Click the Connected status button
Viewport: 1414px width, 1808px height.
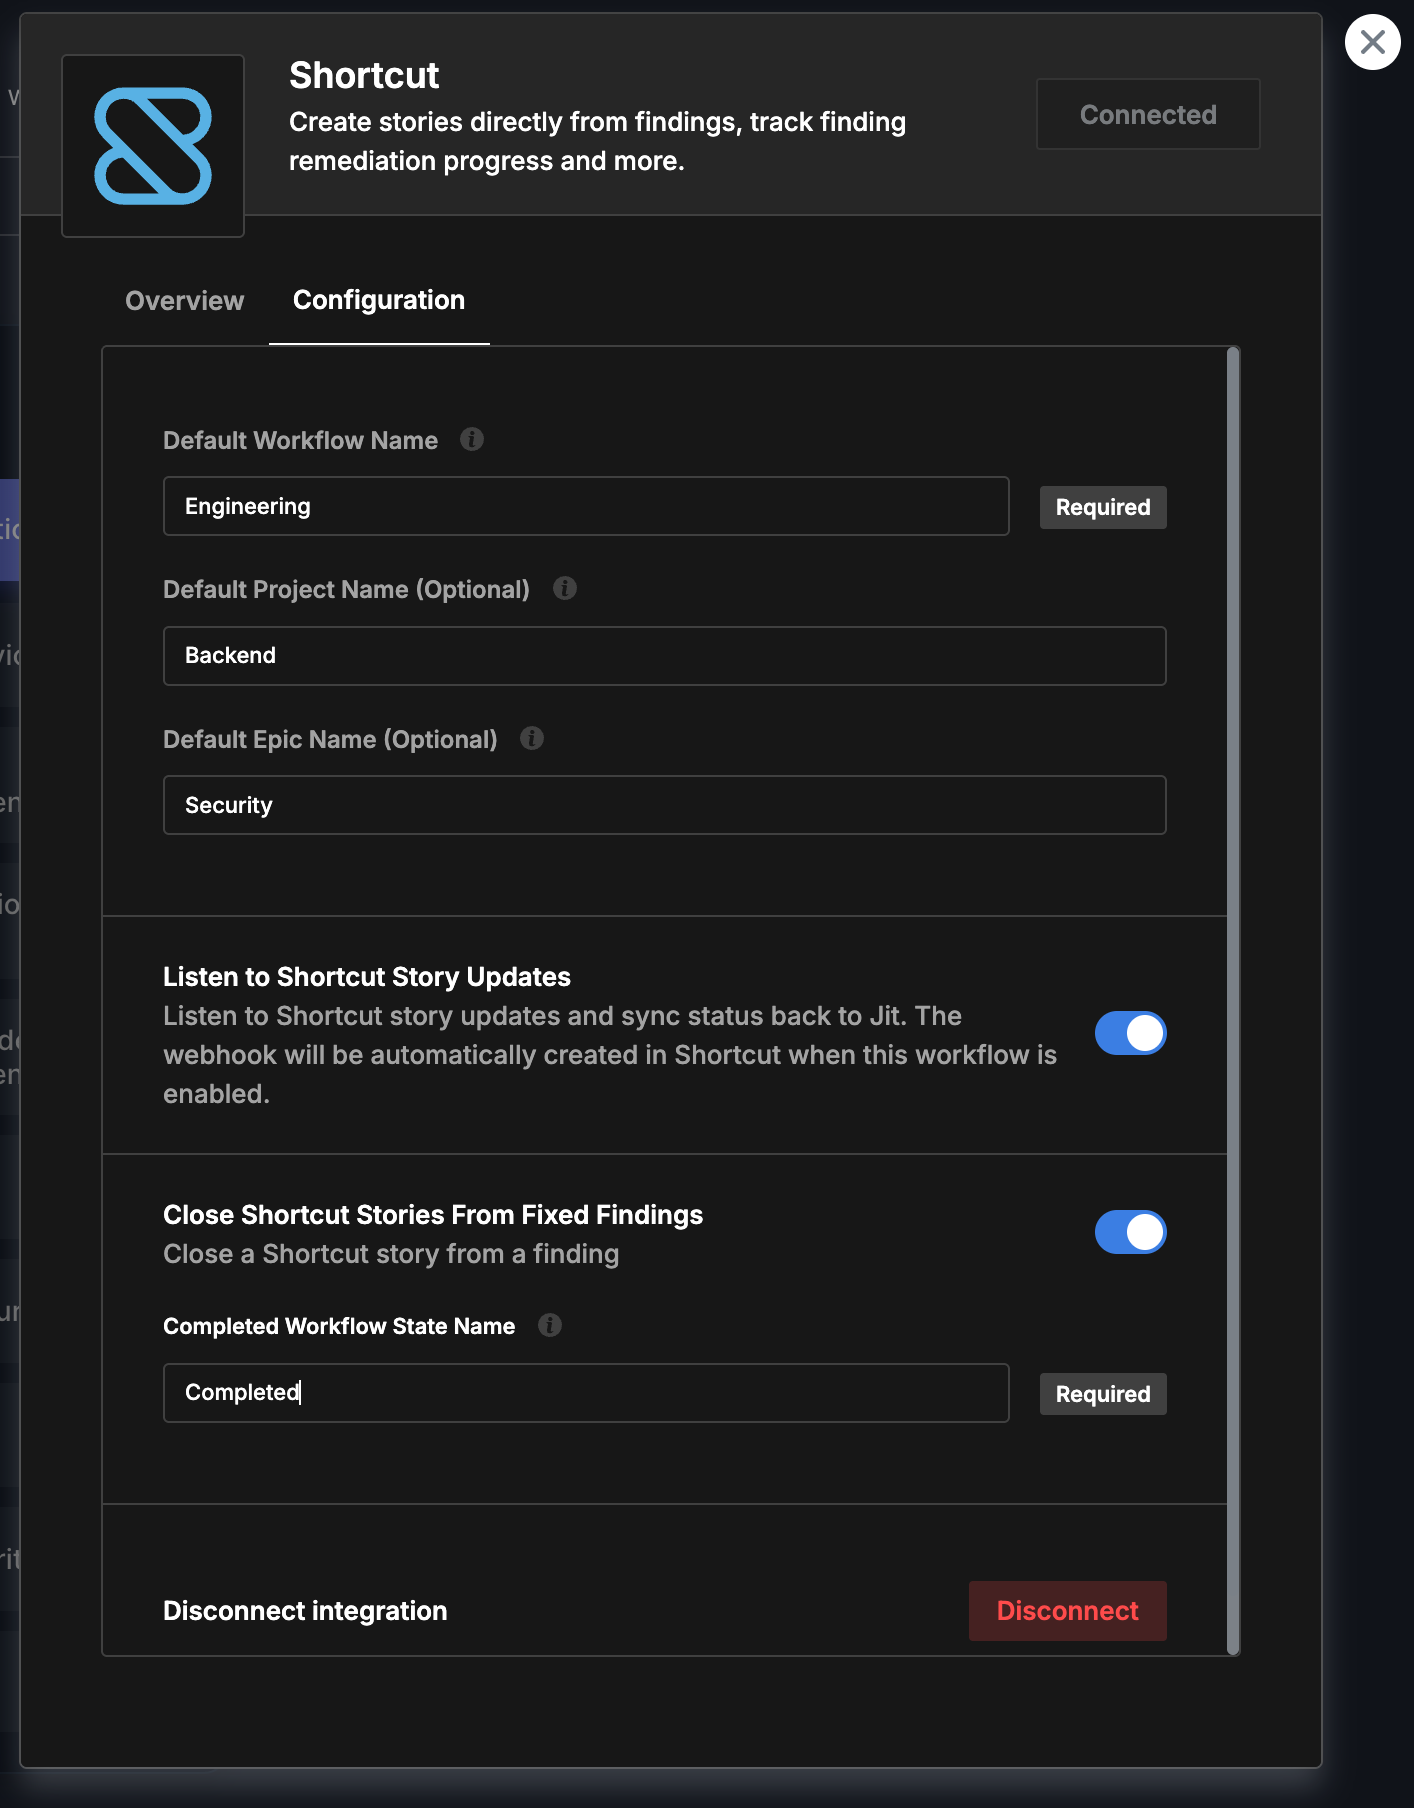point(1148,114)
